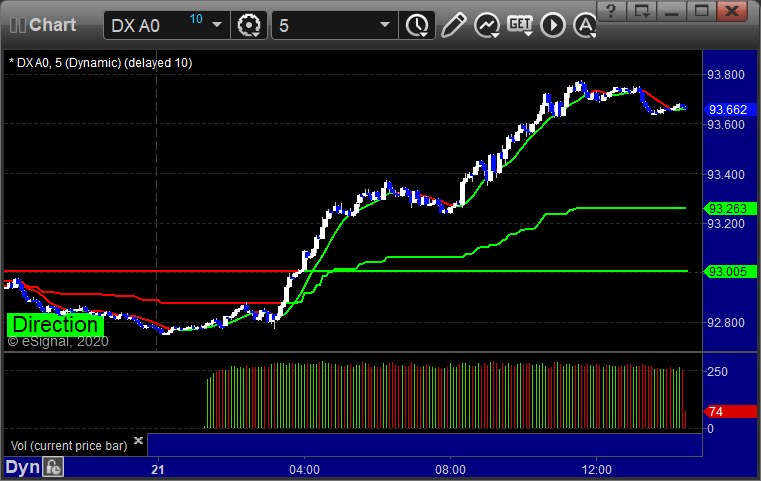
Task: Click the Vol (current price bar) label
Action: (69, 446)
